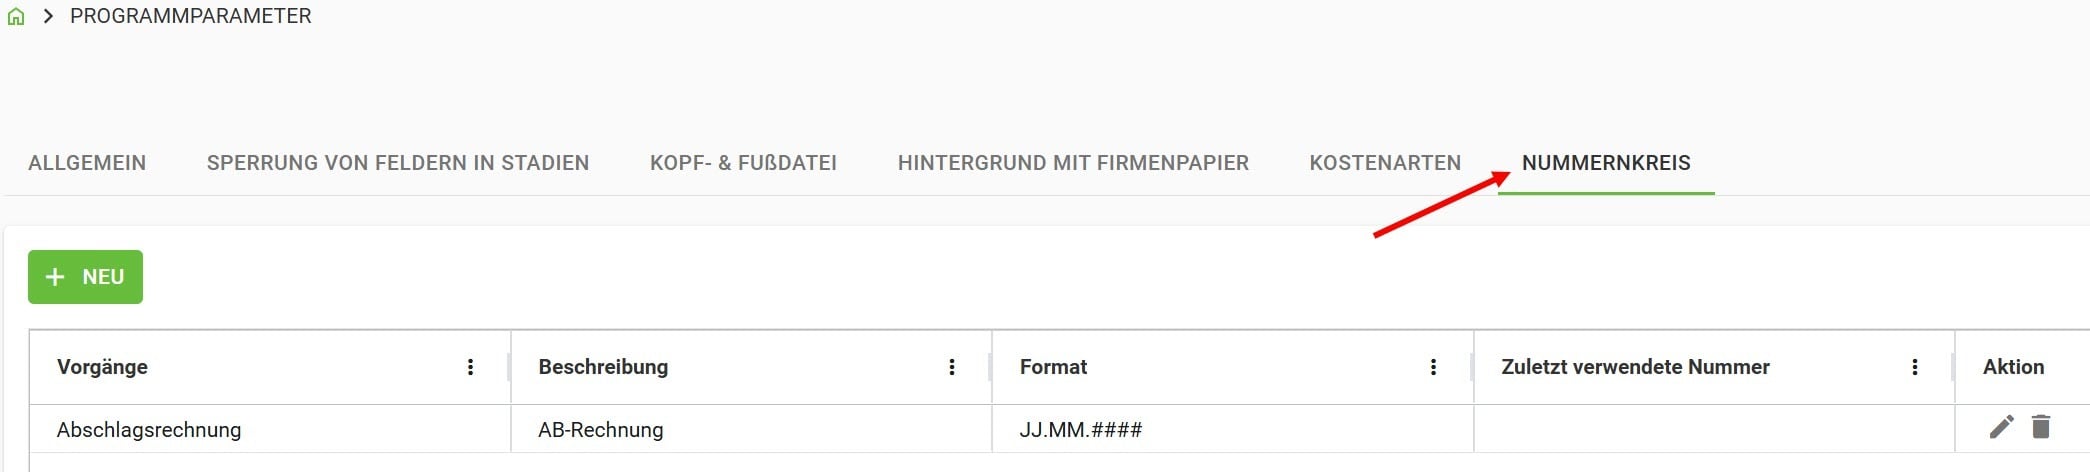Open Zuletzt verwendete Nummer column options menu
The width and height of the screenshot is (2090, 472).
coord(1915,367)
